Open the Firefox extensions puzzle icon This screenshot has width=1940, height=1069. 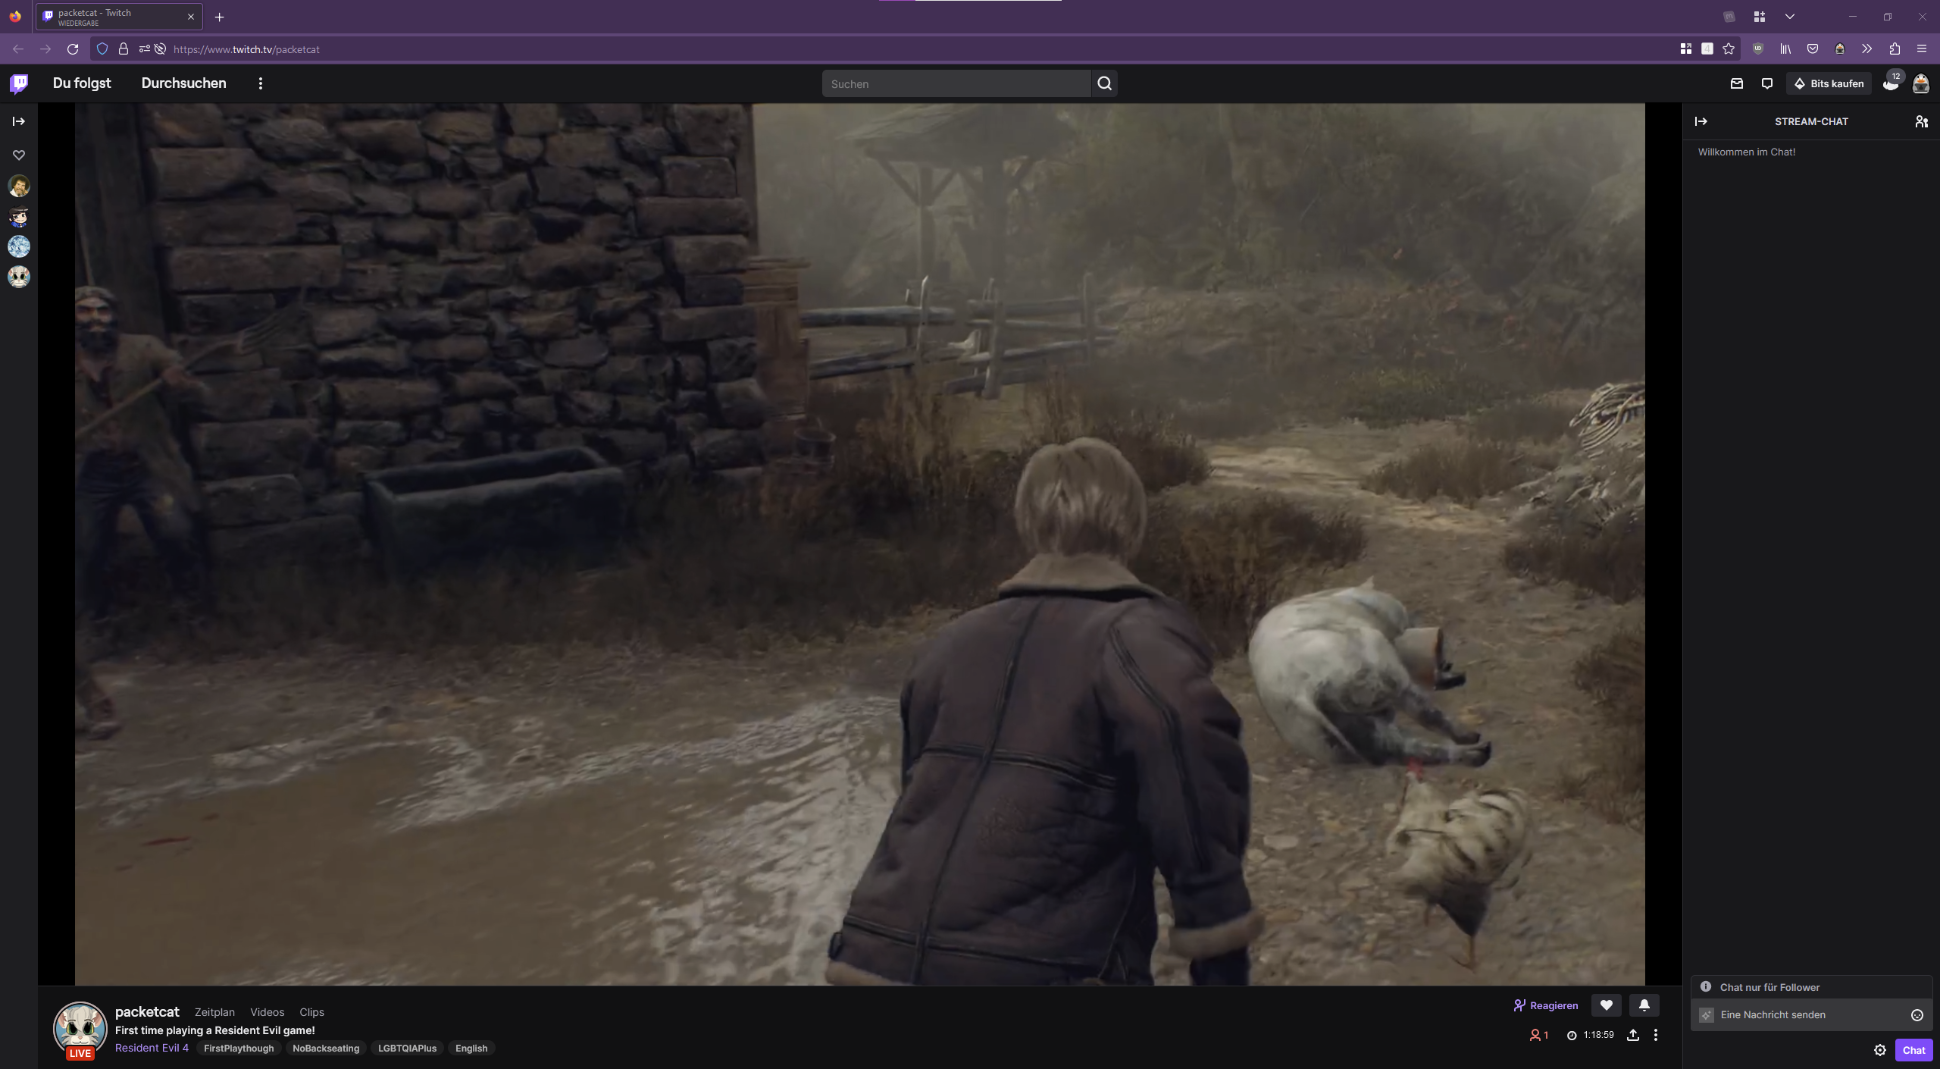pos(1894,49)
